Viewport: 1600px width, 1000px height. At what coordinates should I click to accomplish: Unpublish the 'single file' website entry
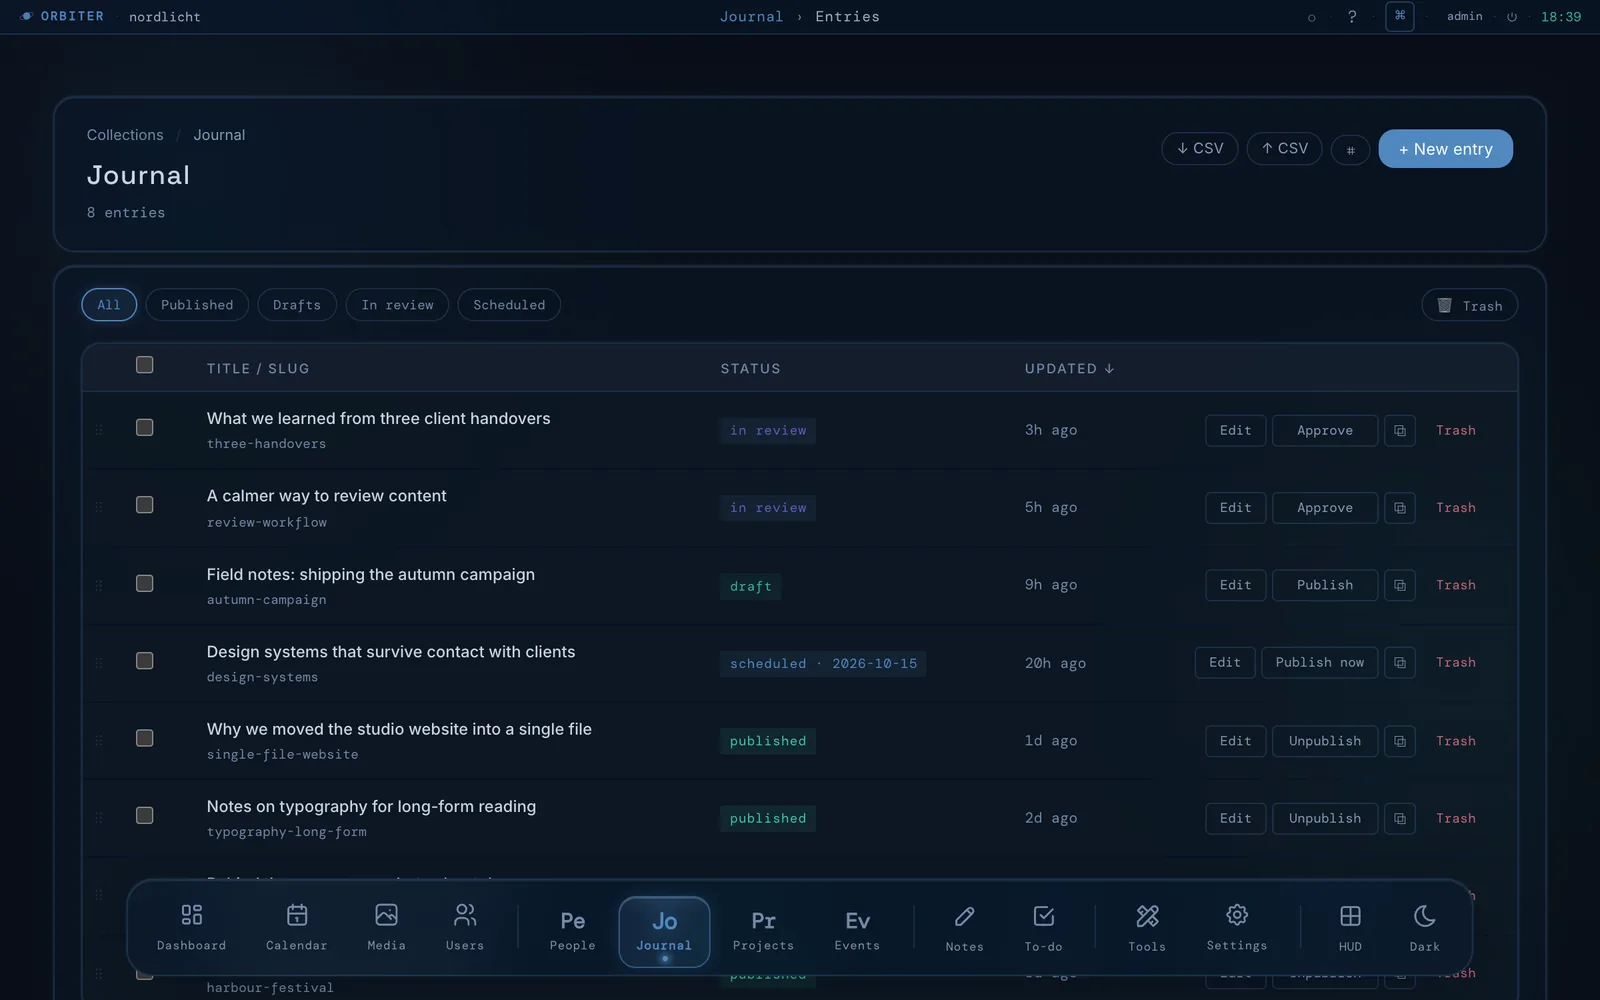(1325, 741)
